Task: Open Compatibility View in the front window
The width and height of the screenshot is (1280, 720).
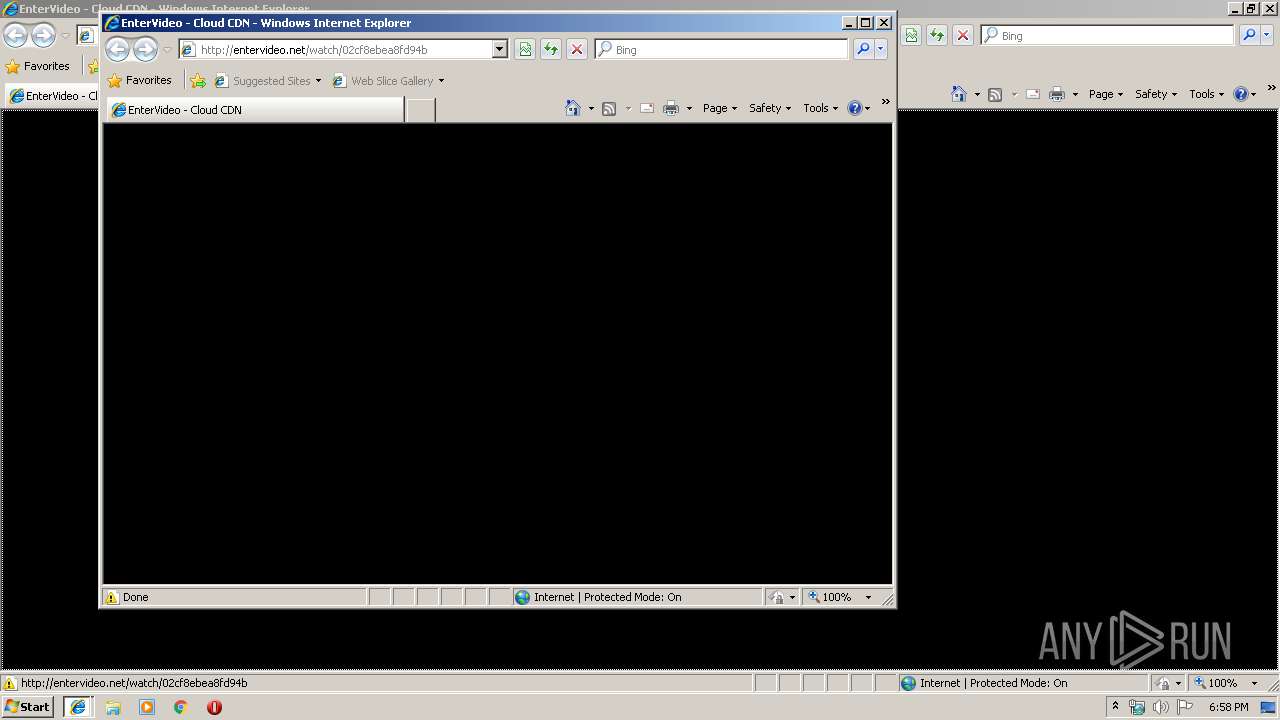Action: (525, 49)
